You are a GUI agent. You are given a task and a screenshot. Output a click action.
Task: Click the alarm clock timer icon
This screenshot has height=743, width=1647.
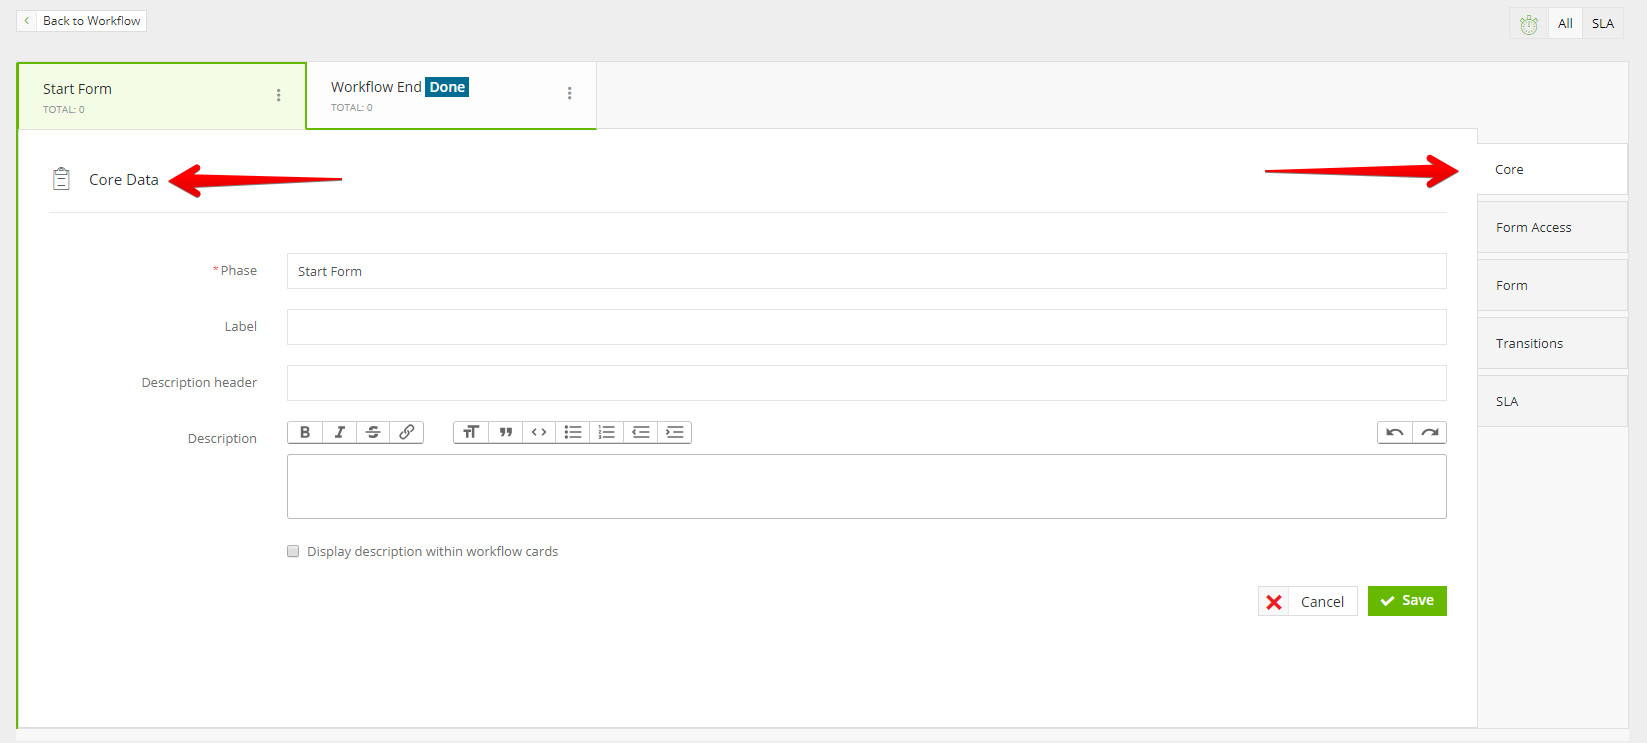[1529, 24]
